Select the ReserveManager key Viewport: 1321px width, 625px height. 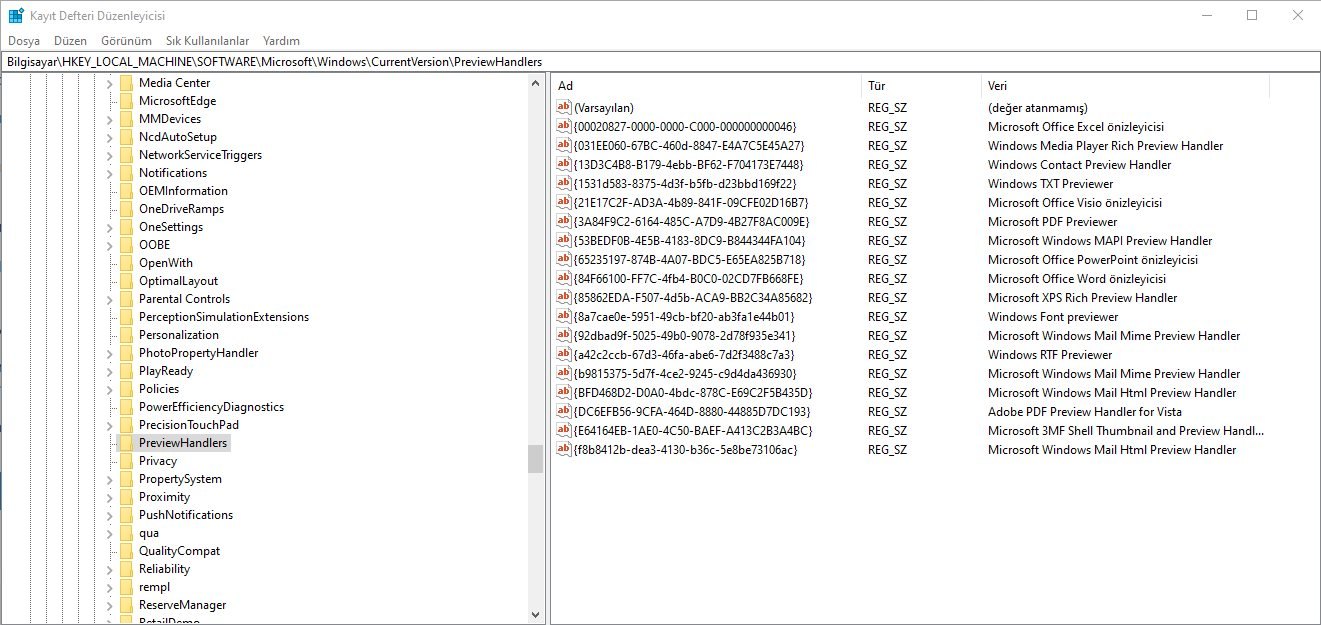(182, 605)
